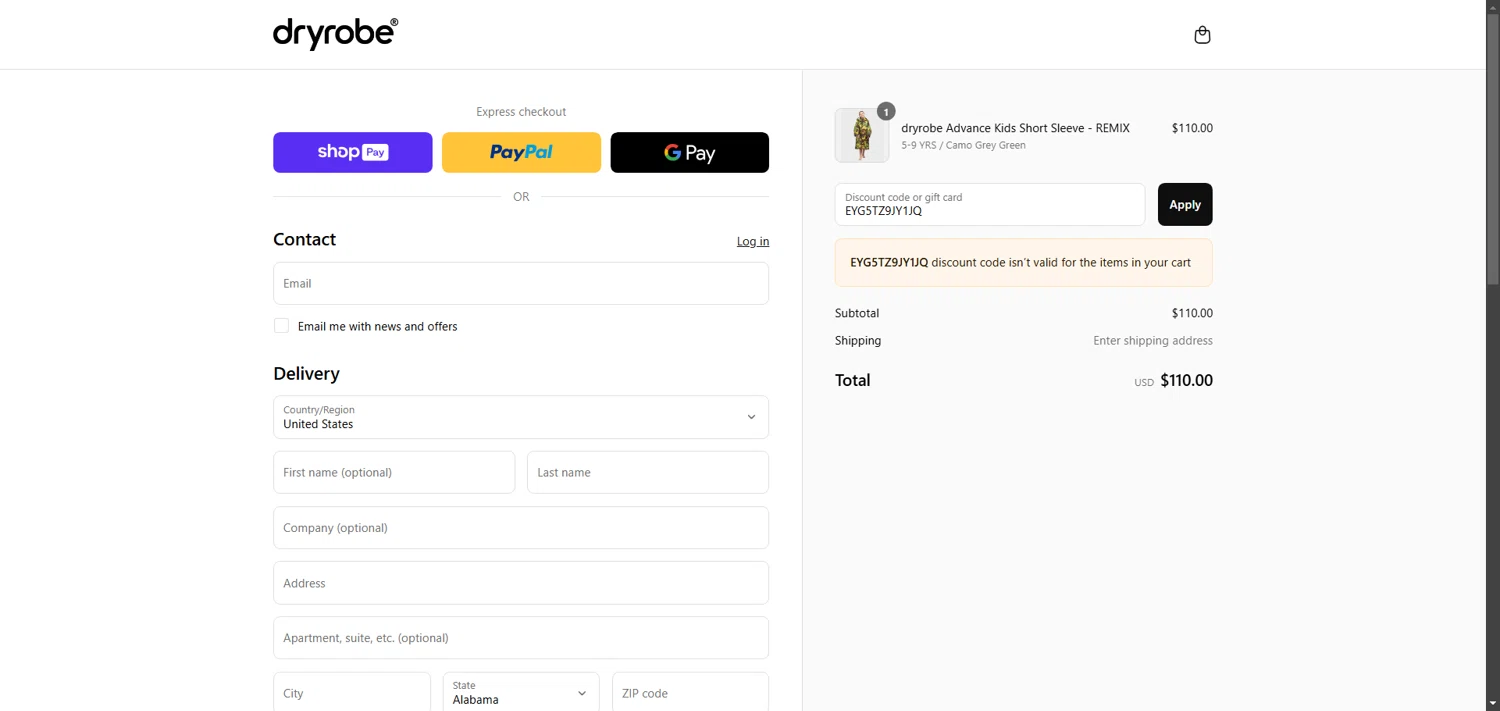Choose PayPal express checkout
This screenshot has height=711, width=1500.
pos(521,152)
